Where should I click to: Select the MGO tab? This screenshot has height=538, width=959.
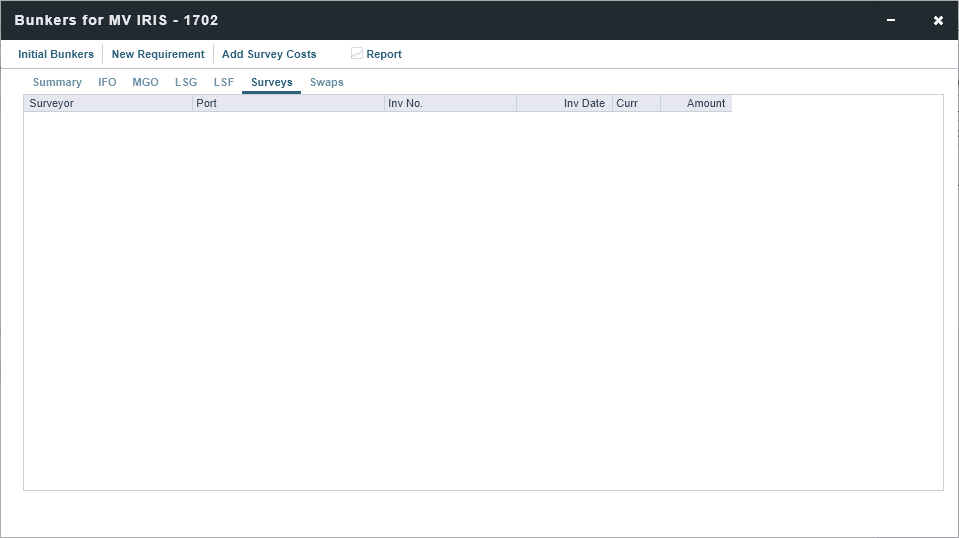pyautogui.click(x=145, y=82)
